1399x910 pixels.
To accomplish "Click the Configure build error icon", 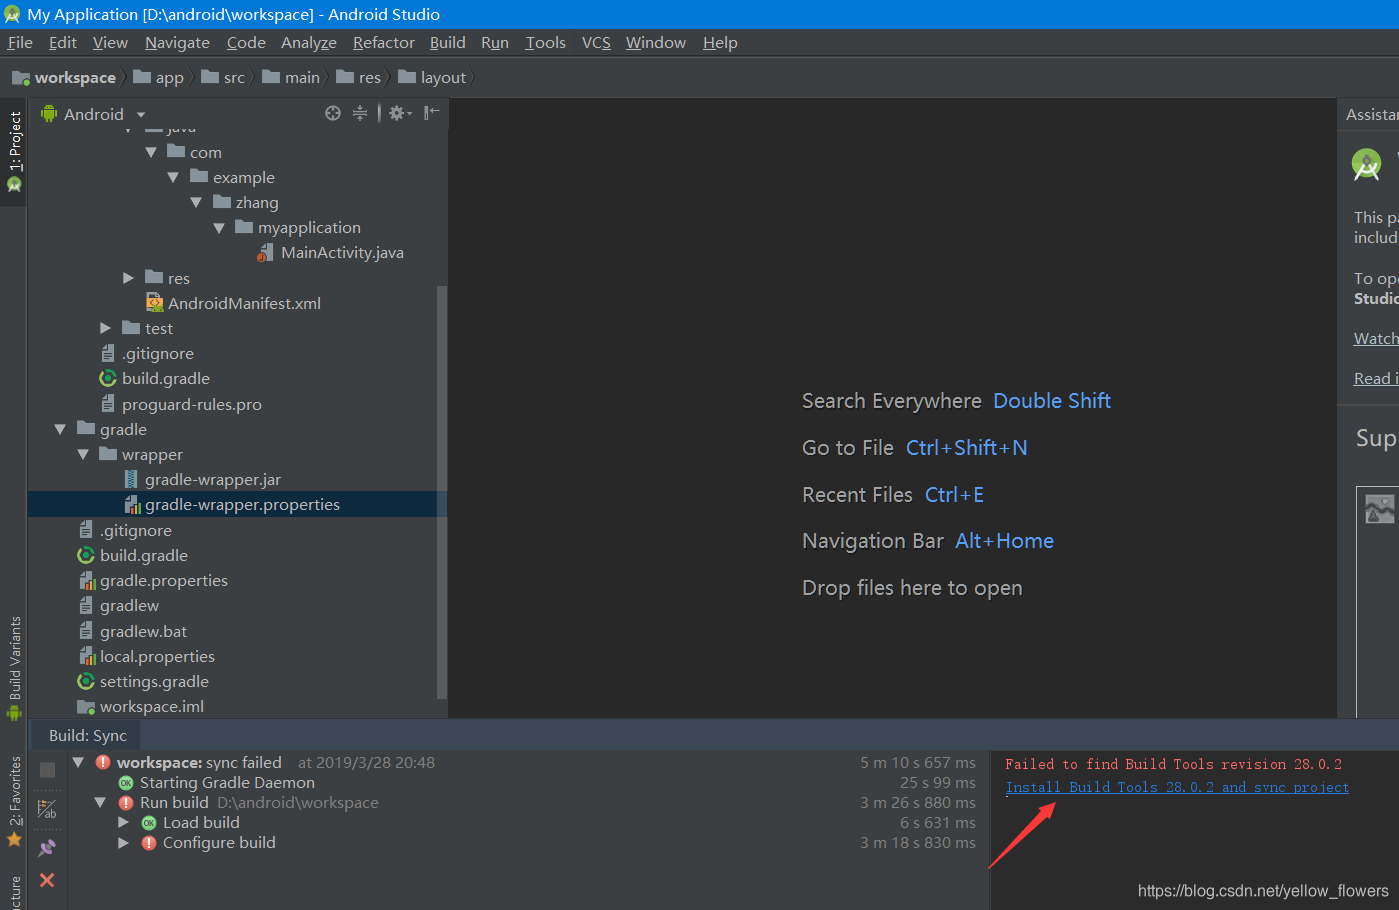I will 149,843.
